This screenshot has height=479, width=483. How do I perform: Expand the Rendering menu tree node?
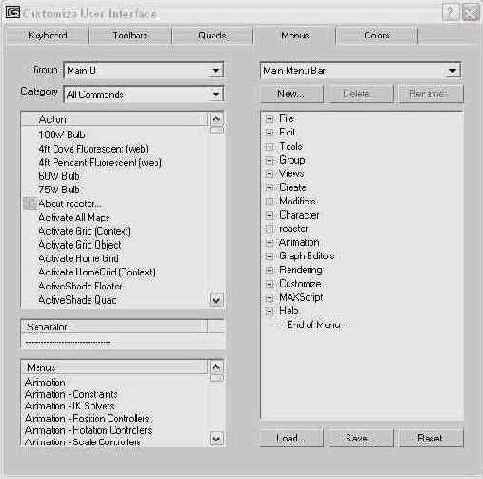pos(270,270)
